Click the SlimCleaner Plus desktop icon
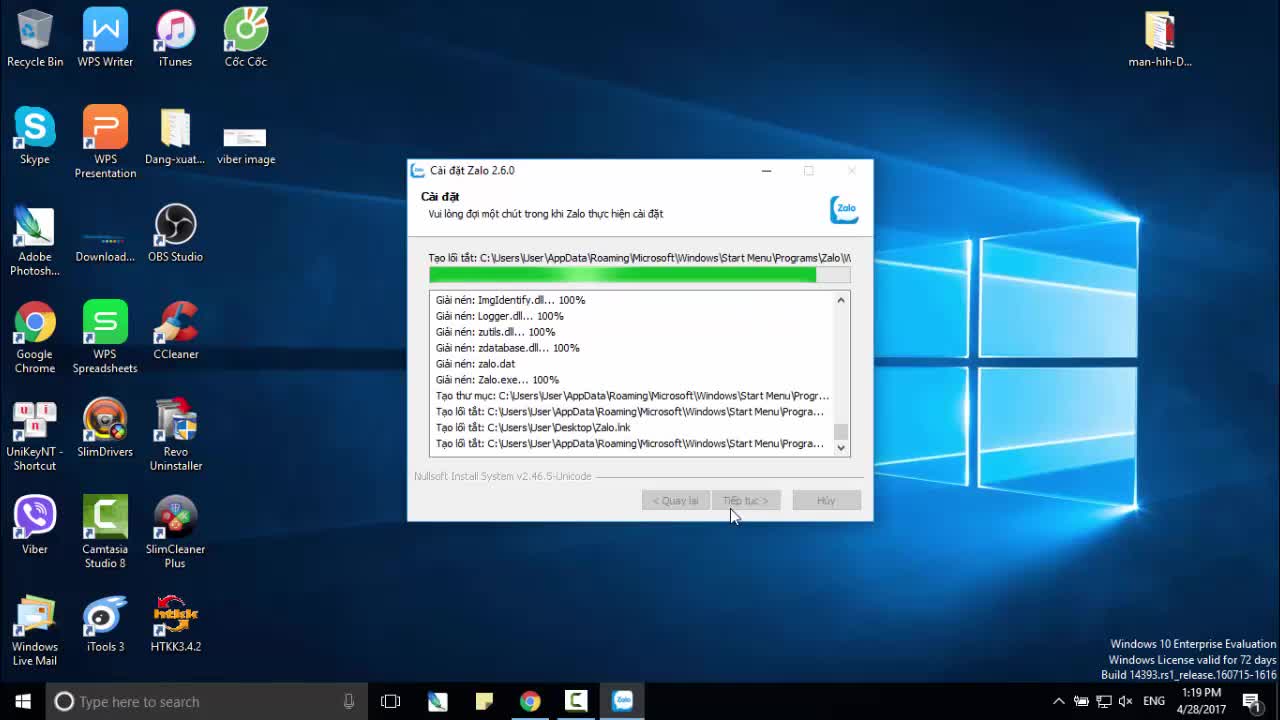 pyautogui.click(x=175, y=533)
